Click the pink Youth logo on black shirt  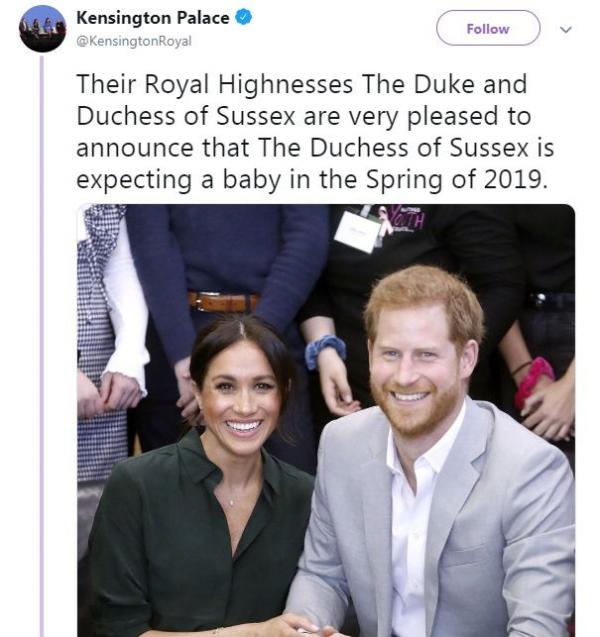pos(401,217)
